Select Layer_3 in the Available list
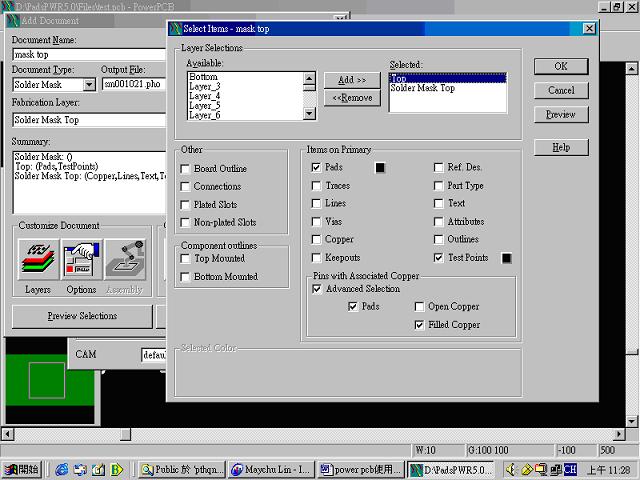The width and height of the screenshot is (640, 480). pyautogui.click(x=204, y=86)
